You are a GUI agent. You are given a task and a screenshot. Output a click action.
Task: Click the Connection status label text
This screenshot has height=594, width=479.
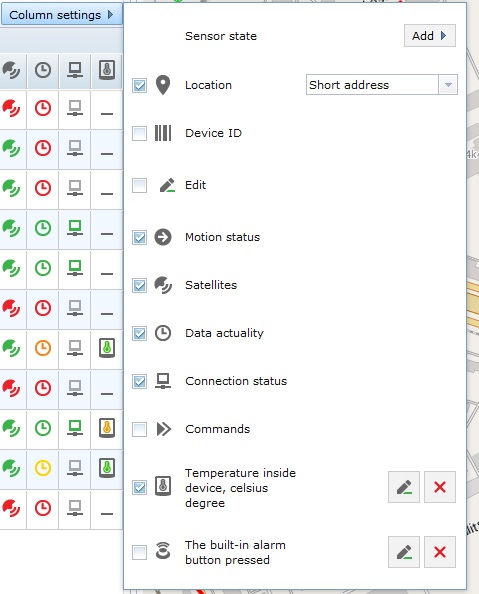(x=236, y=381)
